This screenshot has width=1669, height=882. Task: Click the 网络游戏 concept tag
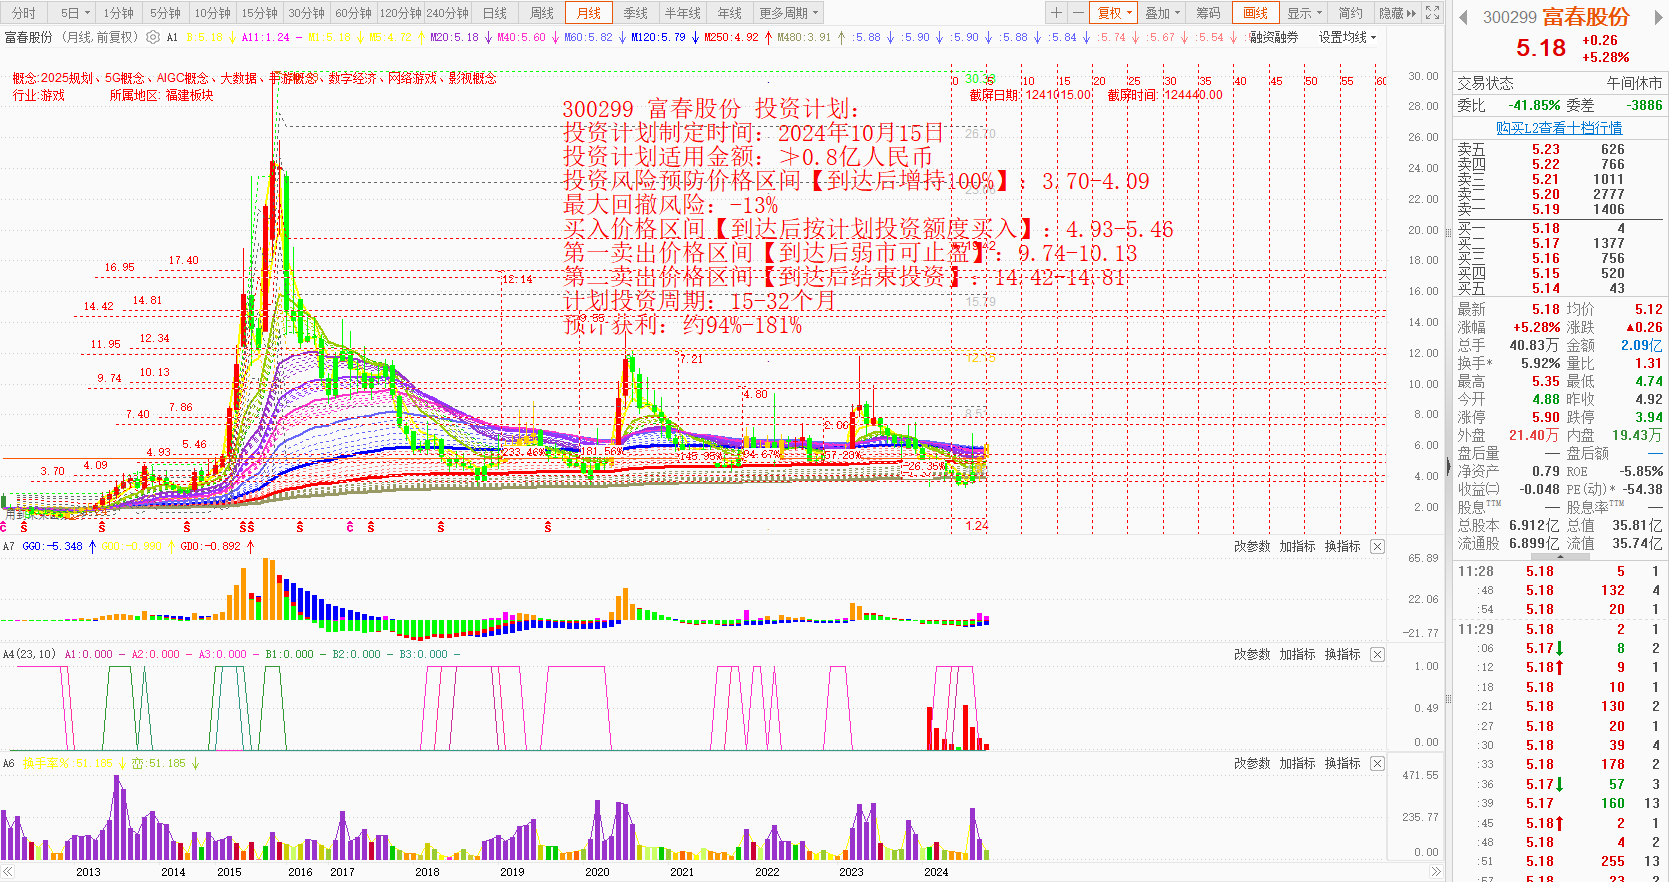pos(413,78)
